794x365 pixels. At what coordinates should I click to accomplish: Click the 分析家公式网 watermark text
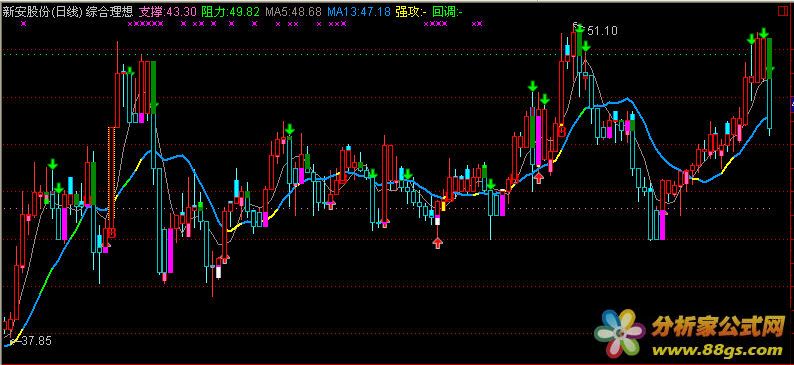click(718, 328)
